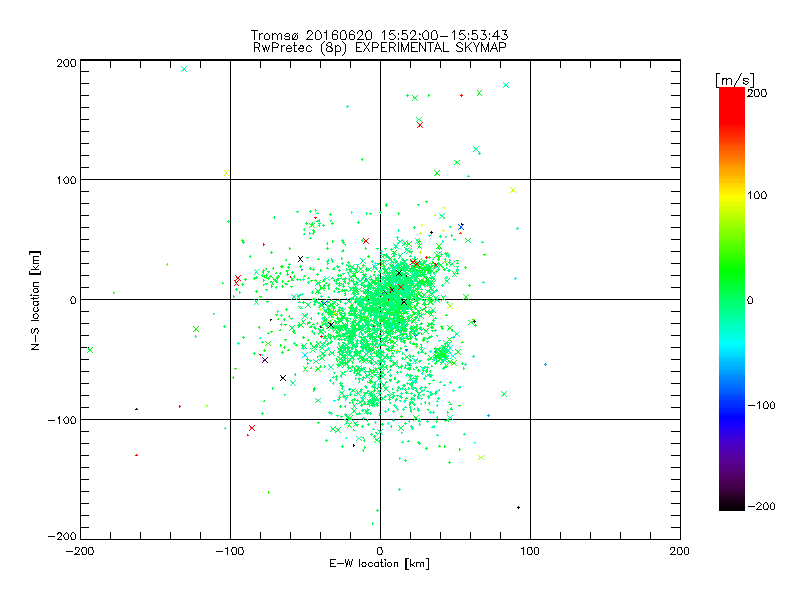Click the 'N-S location [km]' axis label
The width and height of the screenshot is (800, 600).
35,300
